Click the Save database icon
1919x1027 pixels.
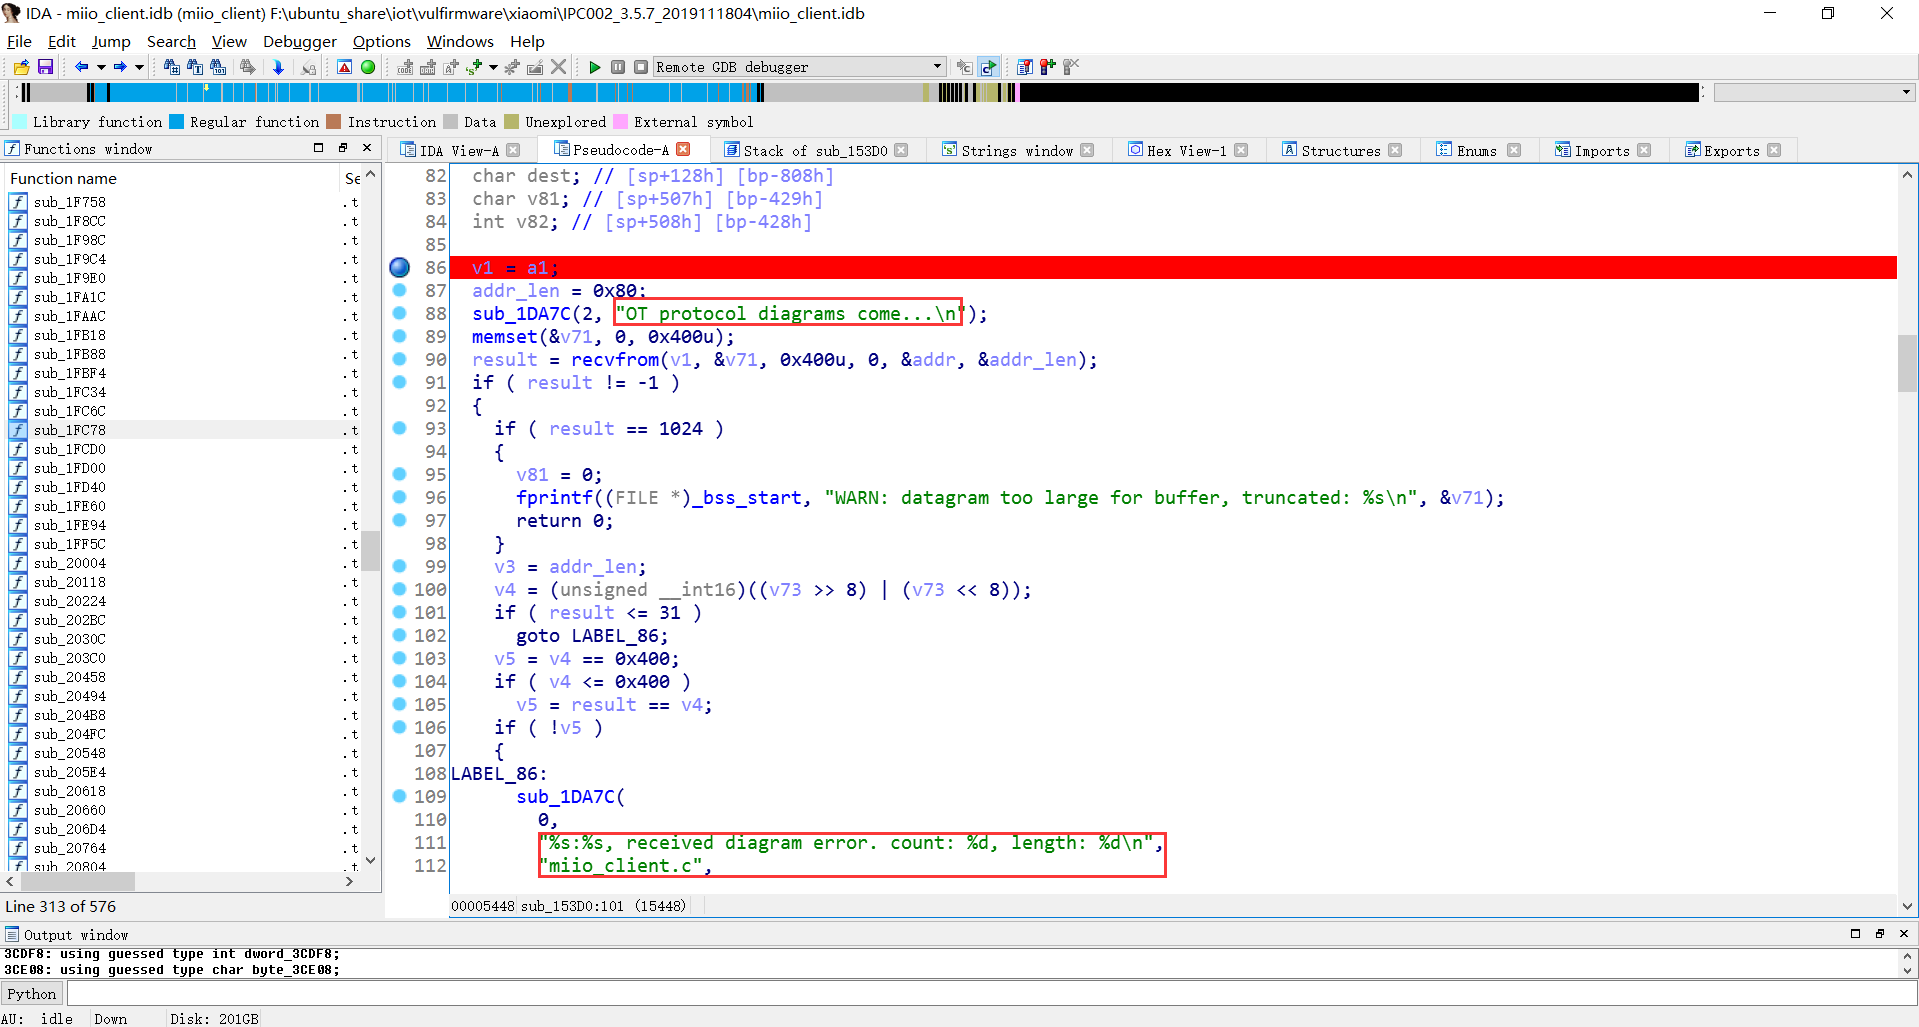click(45, 67)
